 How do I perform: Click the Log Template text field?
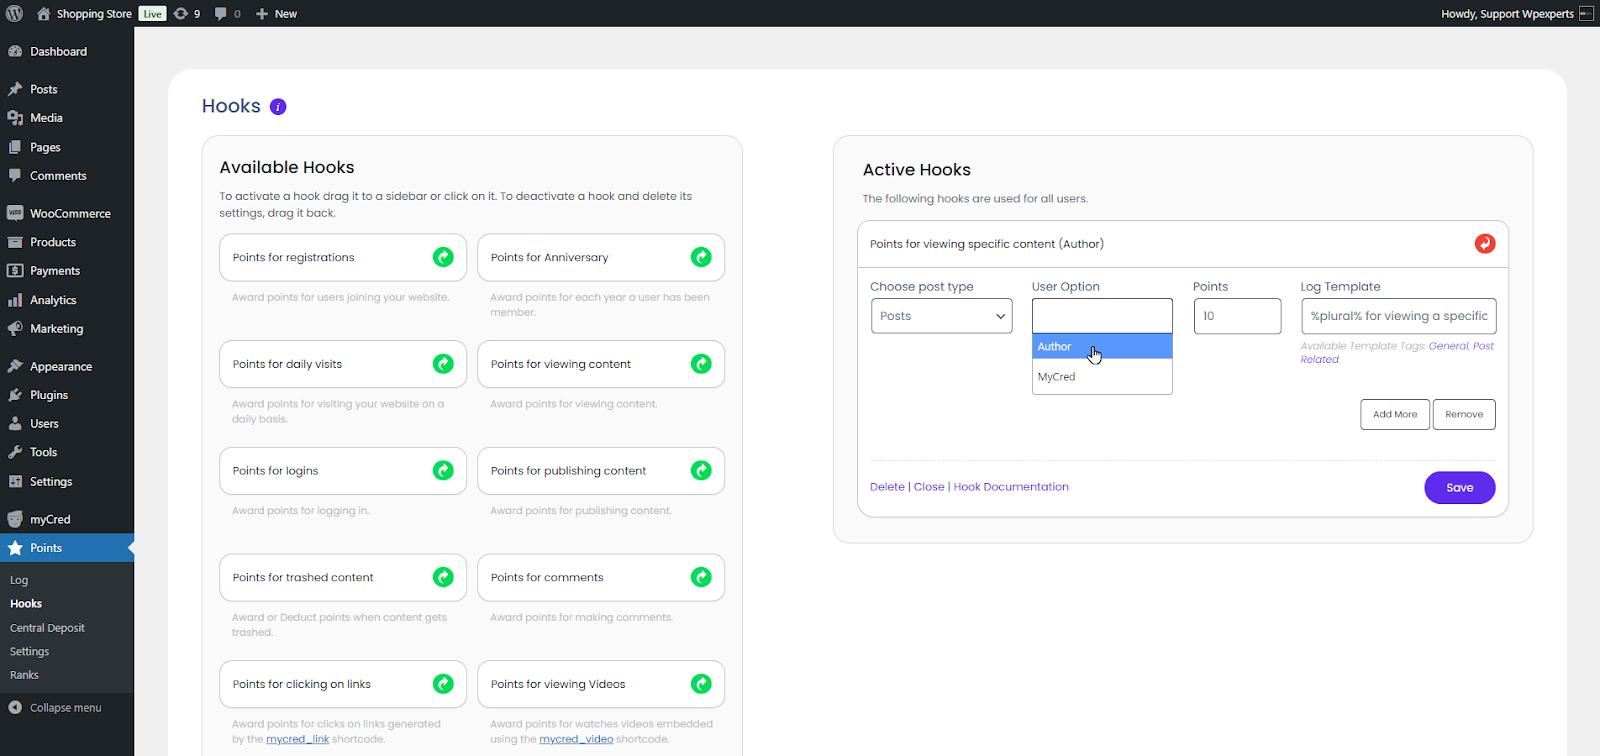pos(1398,316)
